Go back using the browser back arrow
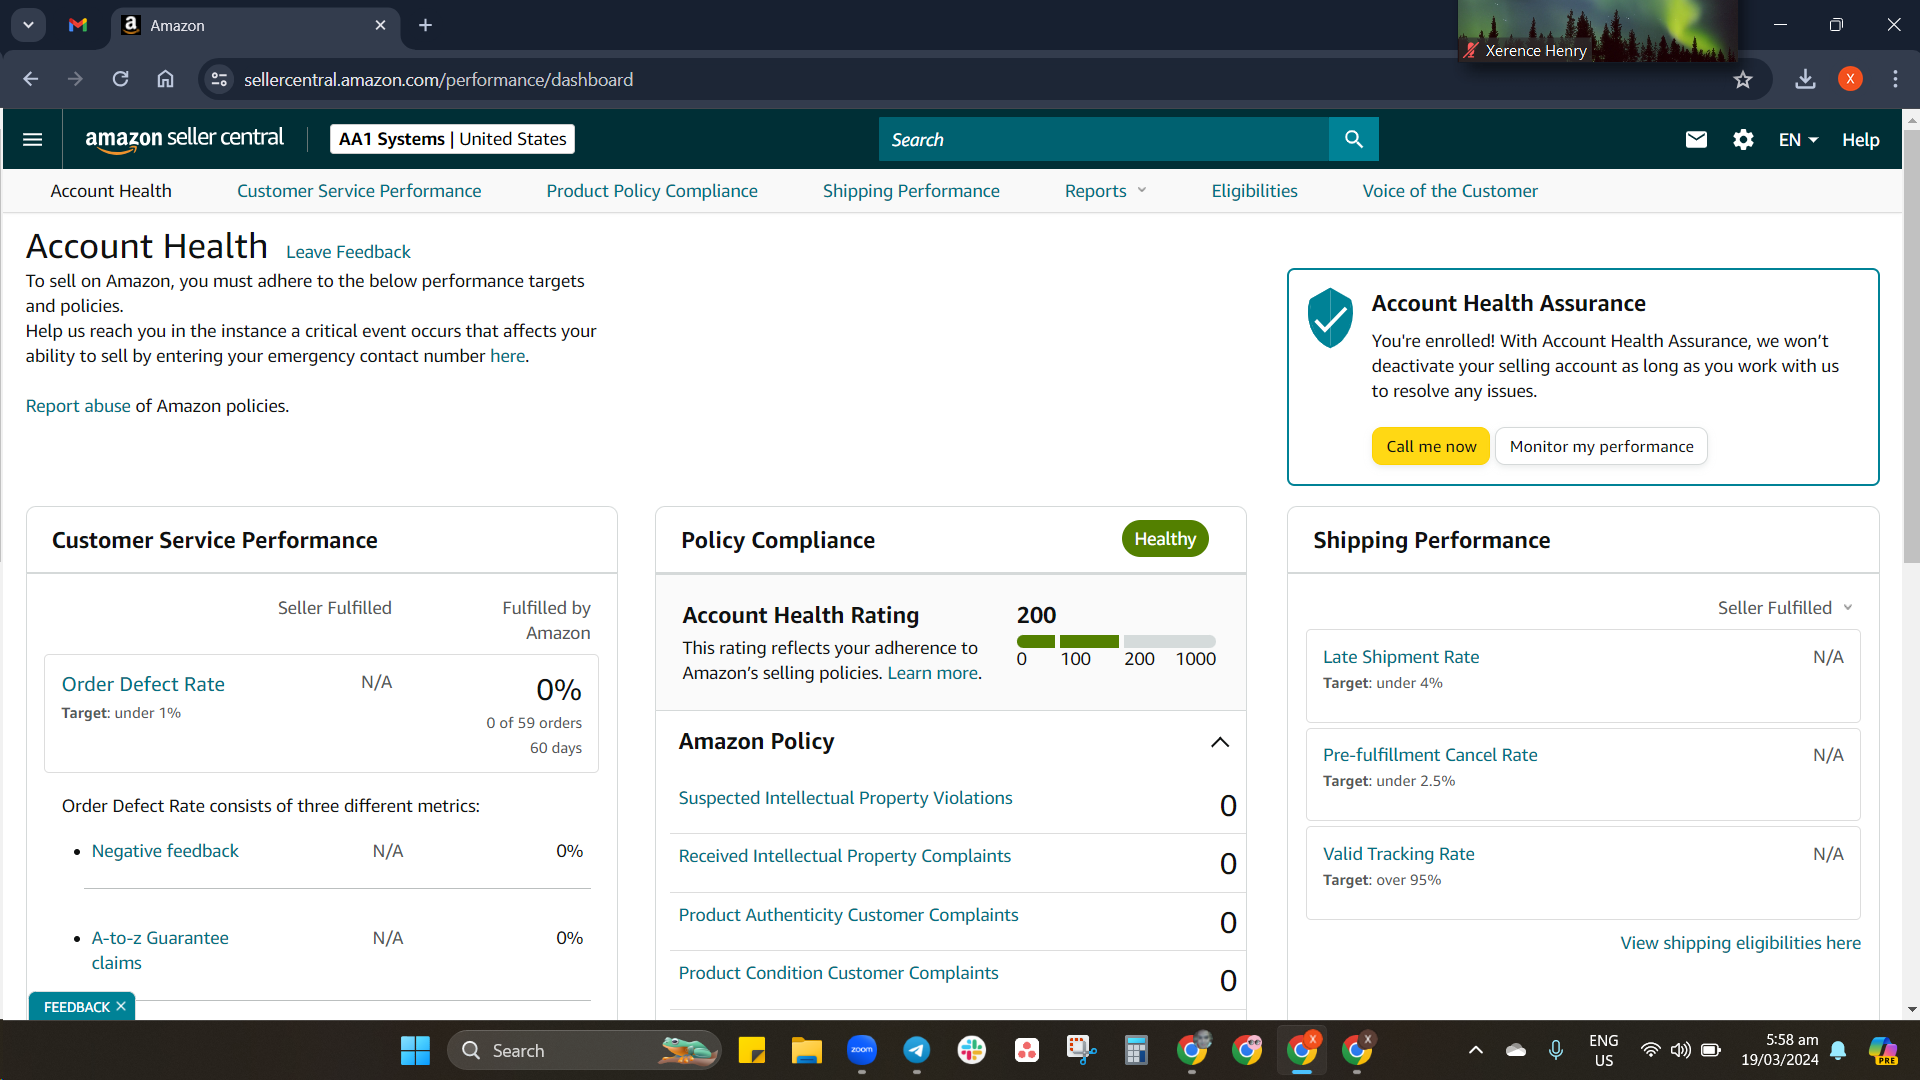The image size is (1920, 1080). pos(31,79)
